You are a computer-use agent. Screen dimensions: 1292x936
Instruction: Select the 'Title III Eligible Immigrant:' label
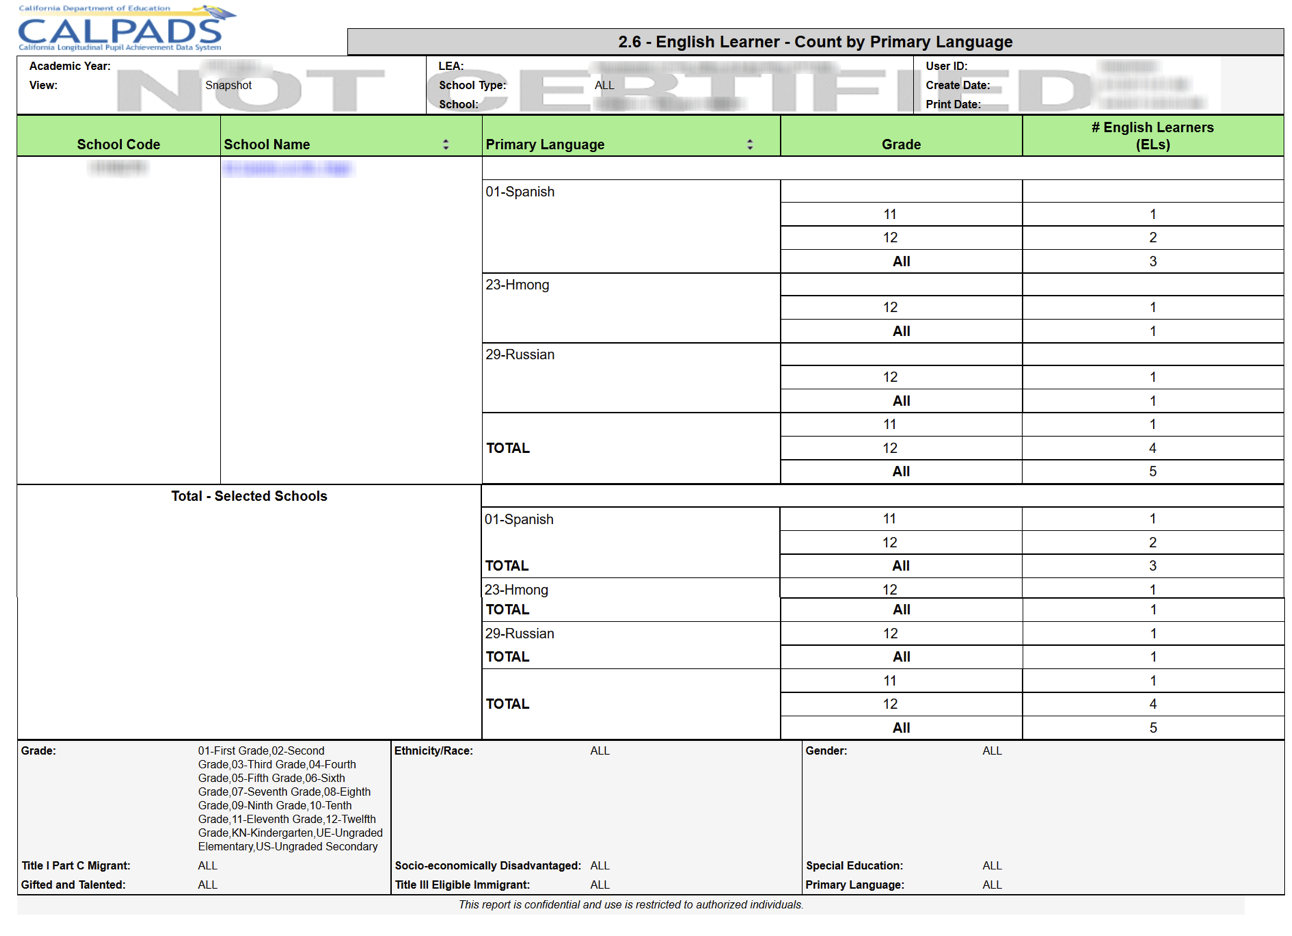tap(463, 885)
